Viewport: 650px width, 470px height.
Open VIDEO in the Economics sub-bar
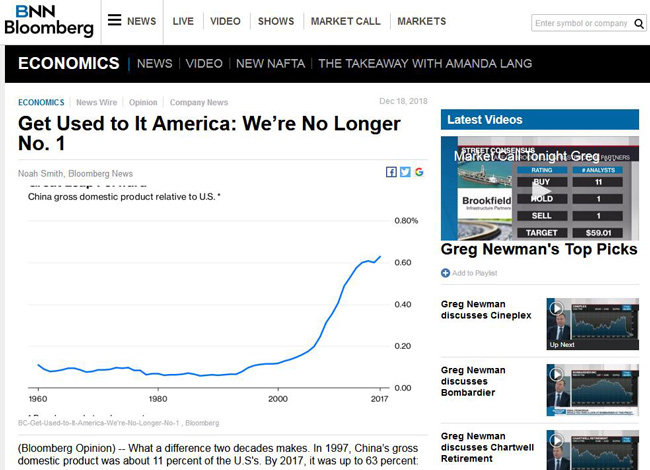tap(204, 63)
